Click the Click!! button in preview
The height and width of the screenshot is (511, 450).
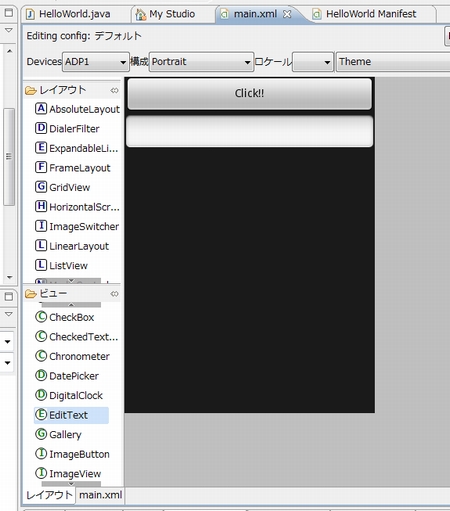pos(249,93)
